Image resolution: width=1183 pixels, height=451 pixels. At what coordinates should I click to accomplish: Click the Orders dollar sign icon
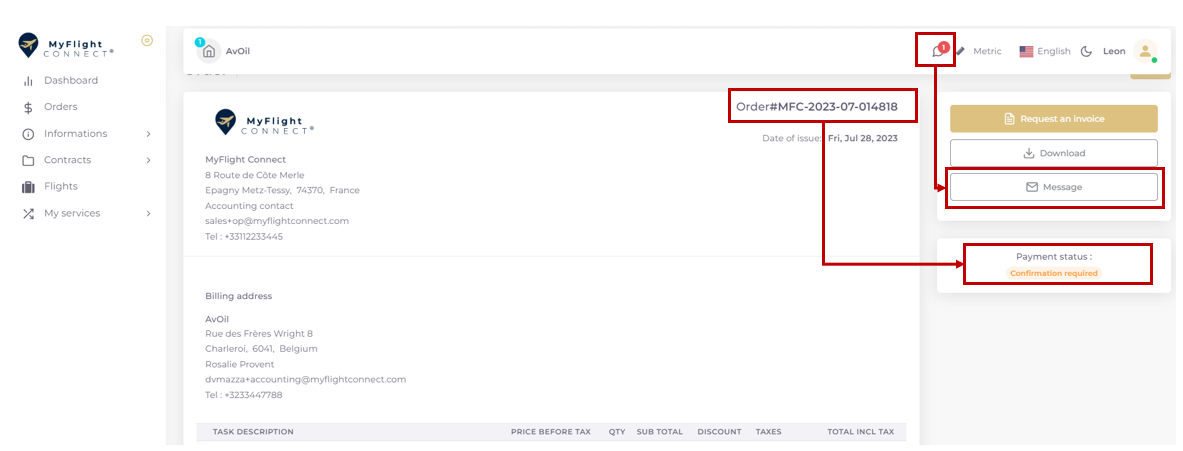click(29, 107)
